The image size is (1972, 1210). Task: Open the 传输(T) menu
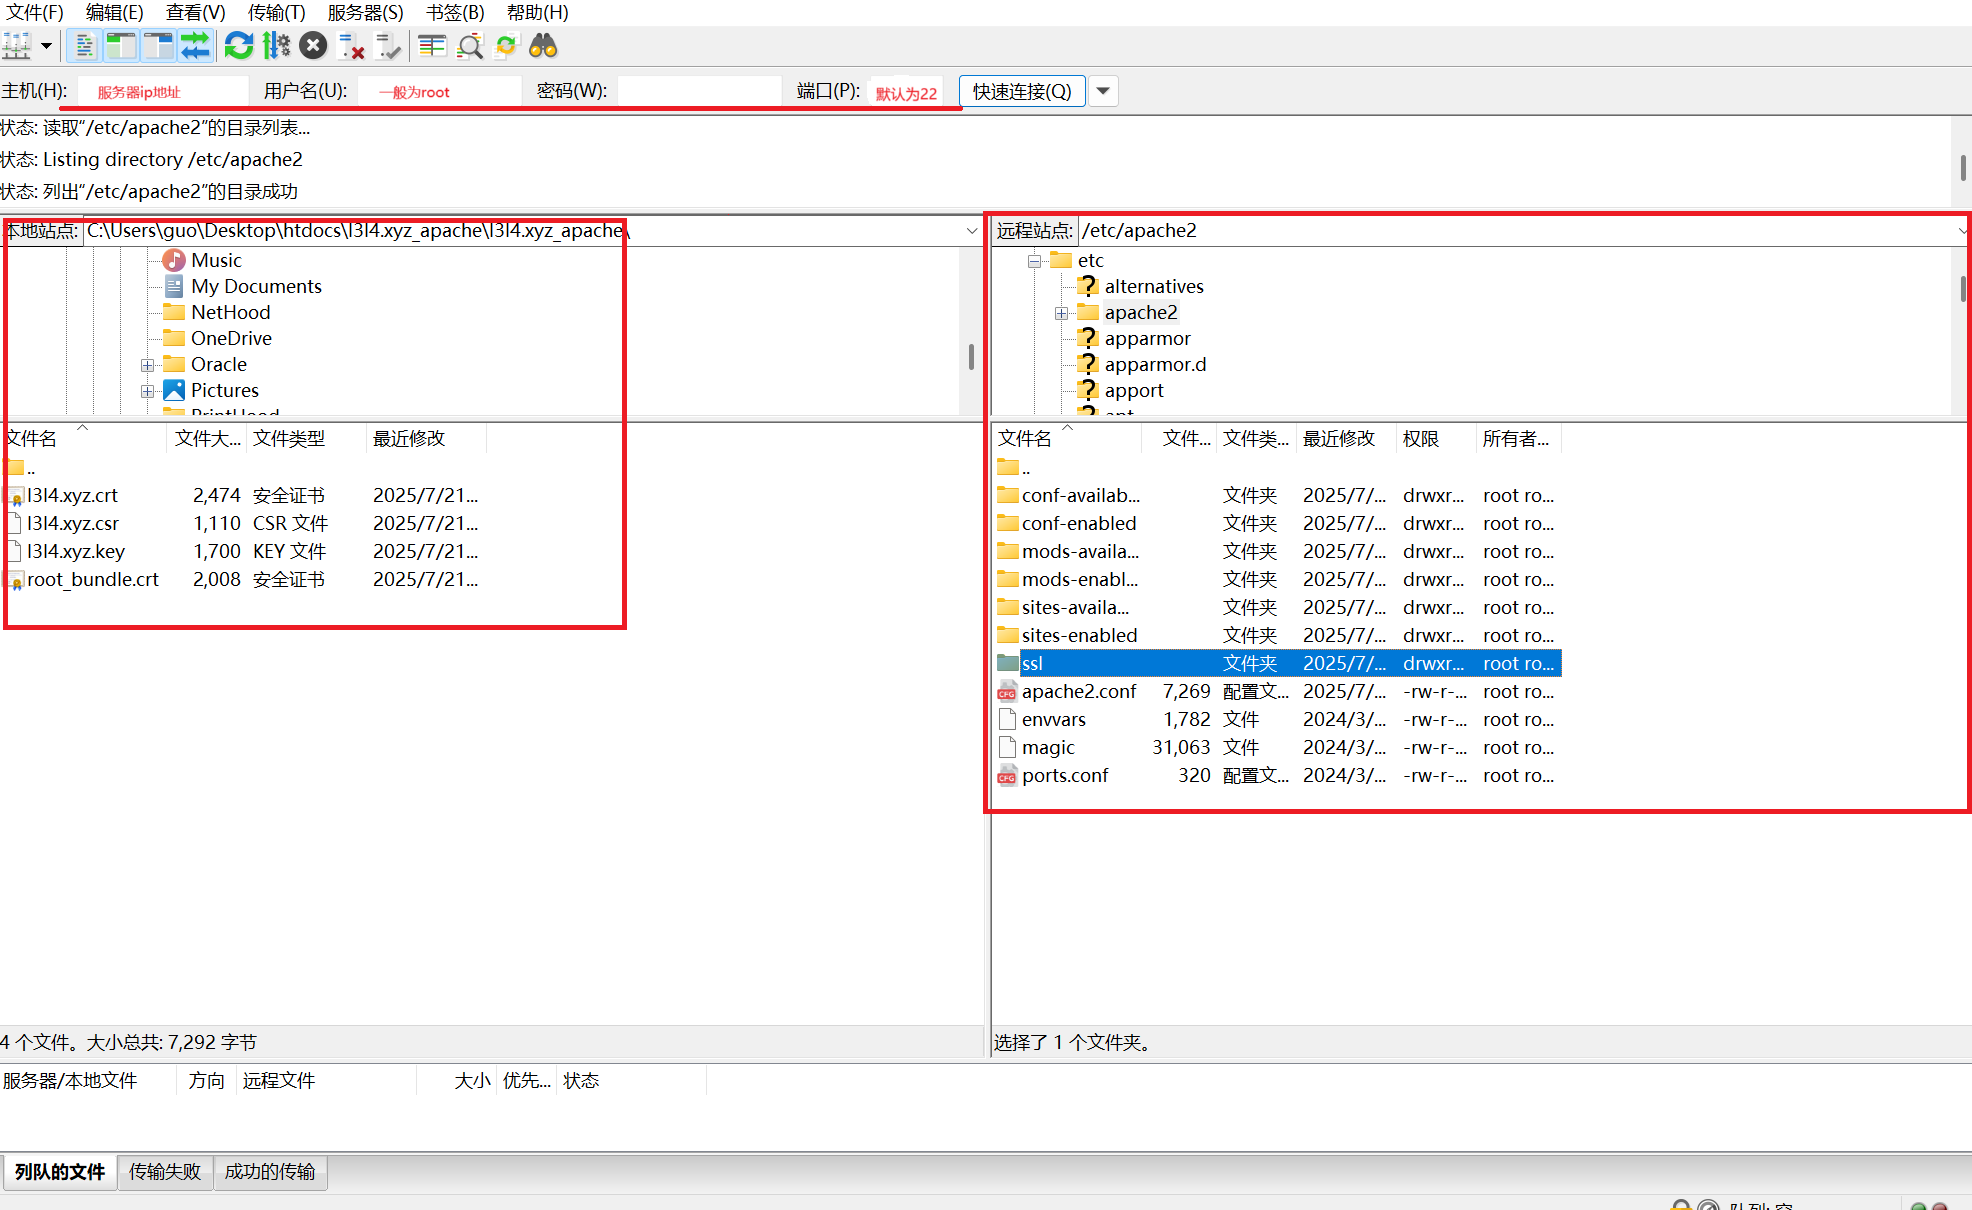point(276,12)
